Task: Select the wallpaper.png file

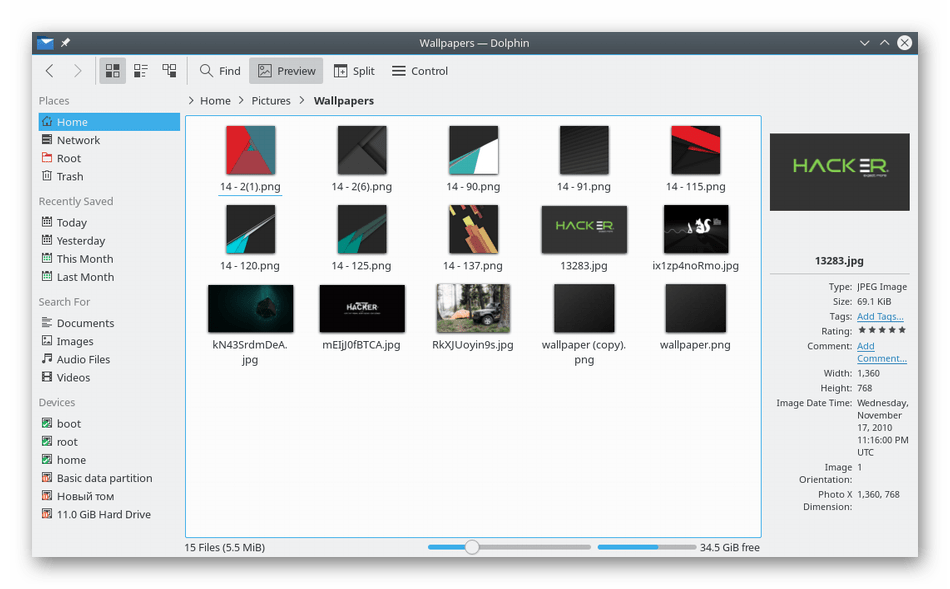Action: tap(696, 318)
